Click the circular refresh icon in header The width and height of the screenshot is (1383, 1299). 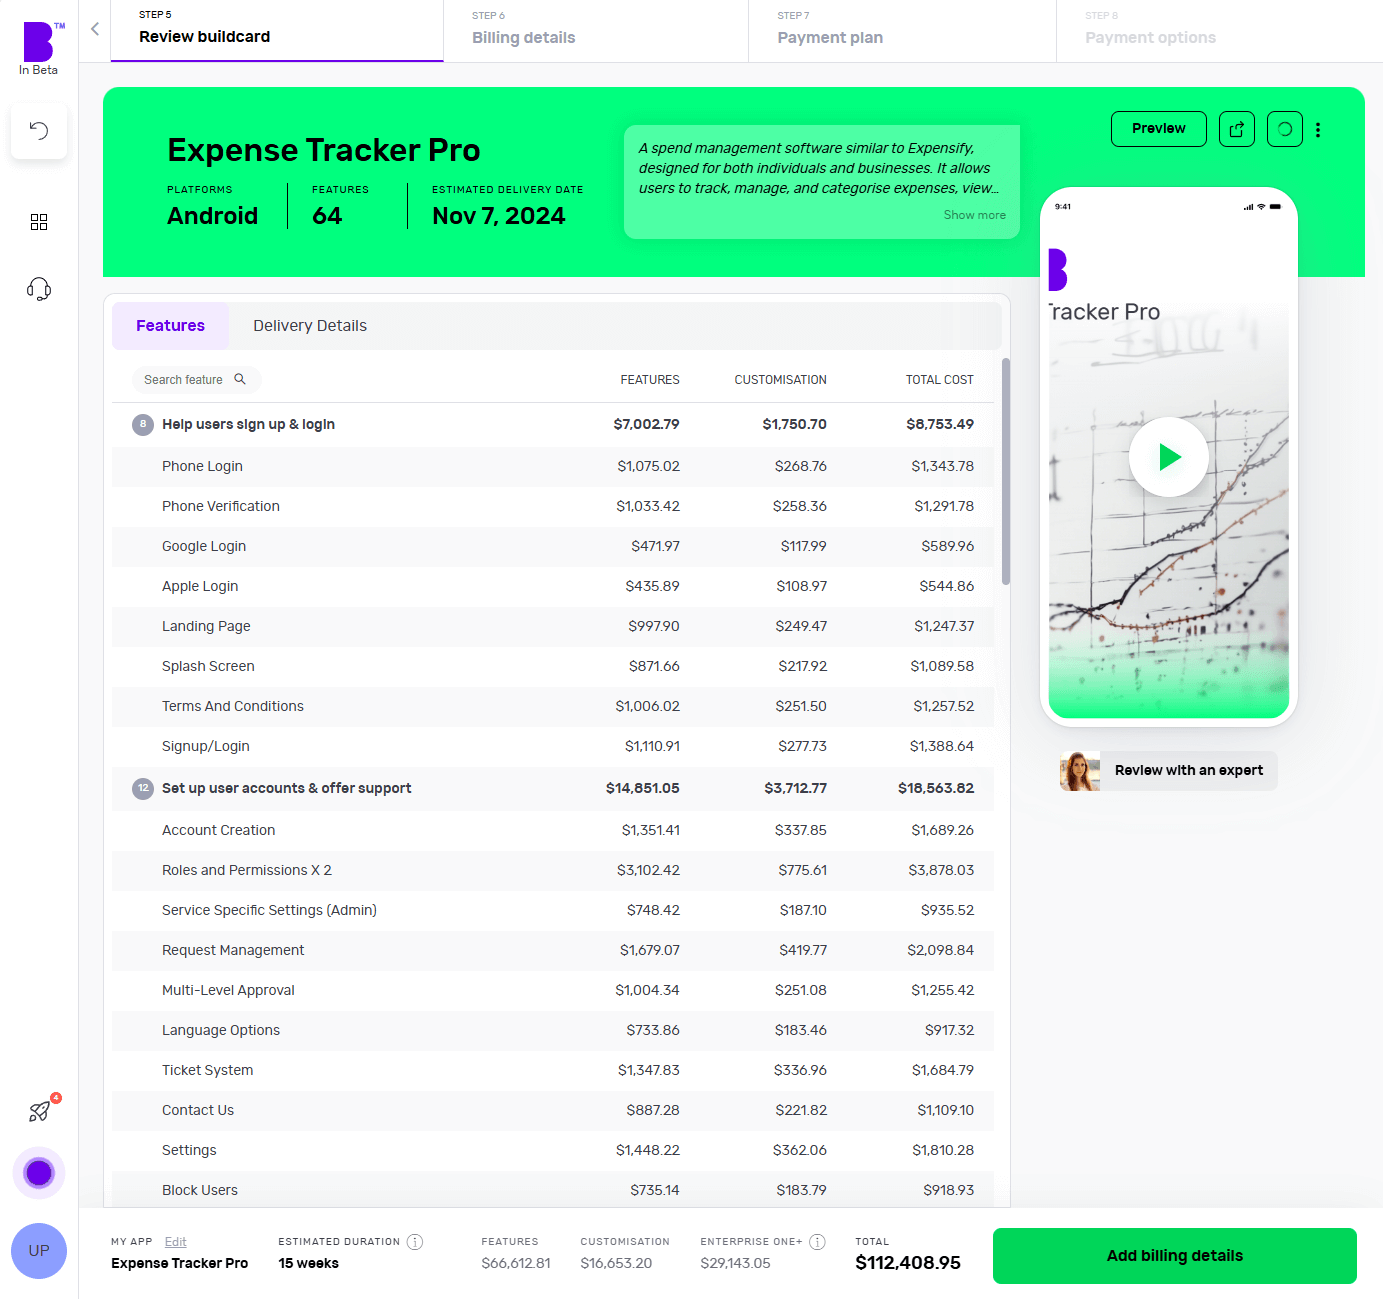(x=1285, y=129)
